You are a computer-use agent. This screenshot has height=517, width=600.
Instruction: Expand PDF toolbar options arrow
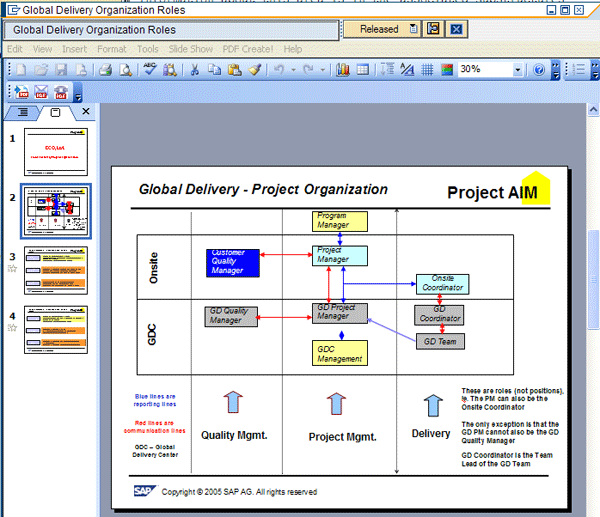(x=78, y=93)
